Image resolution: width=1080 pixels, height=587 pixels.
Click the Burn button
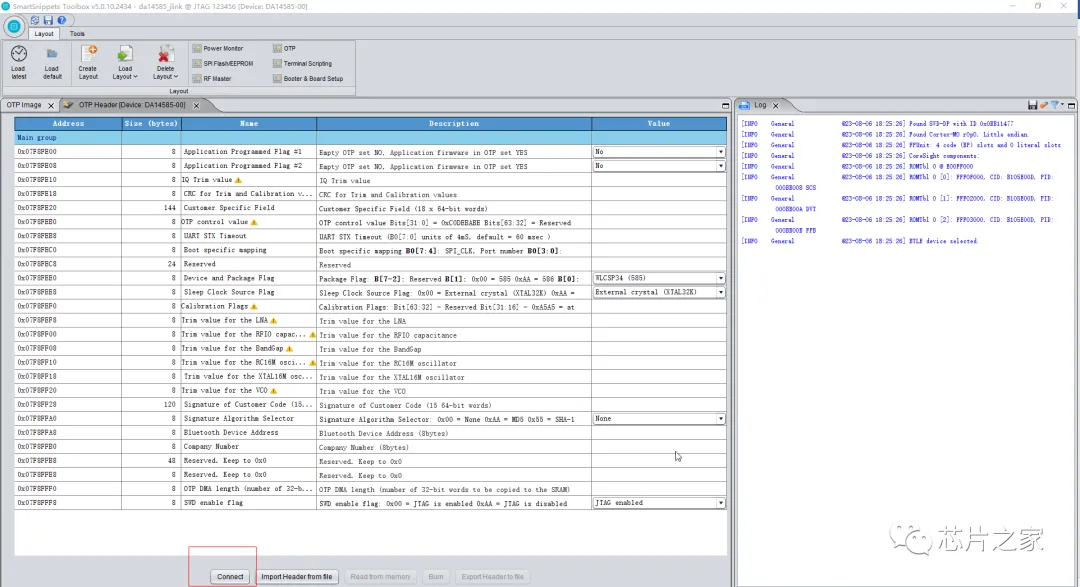point(436,577)
